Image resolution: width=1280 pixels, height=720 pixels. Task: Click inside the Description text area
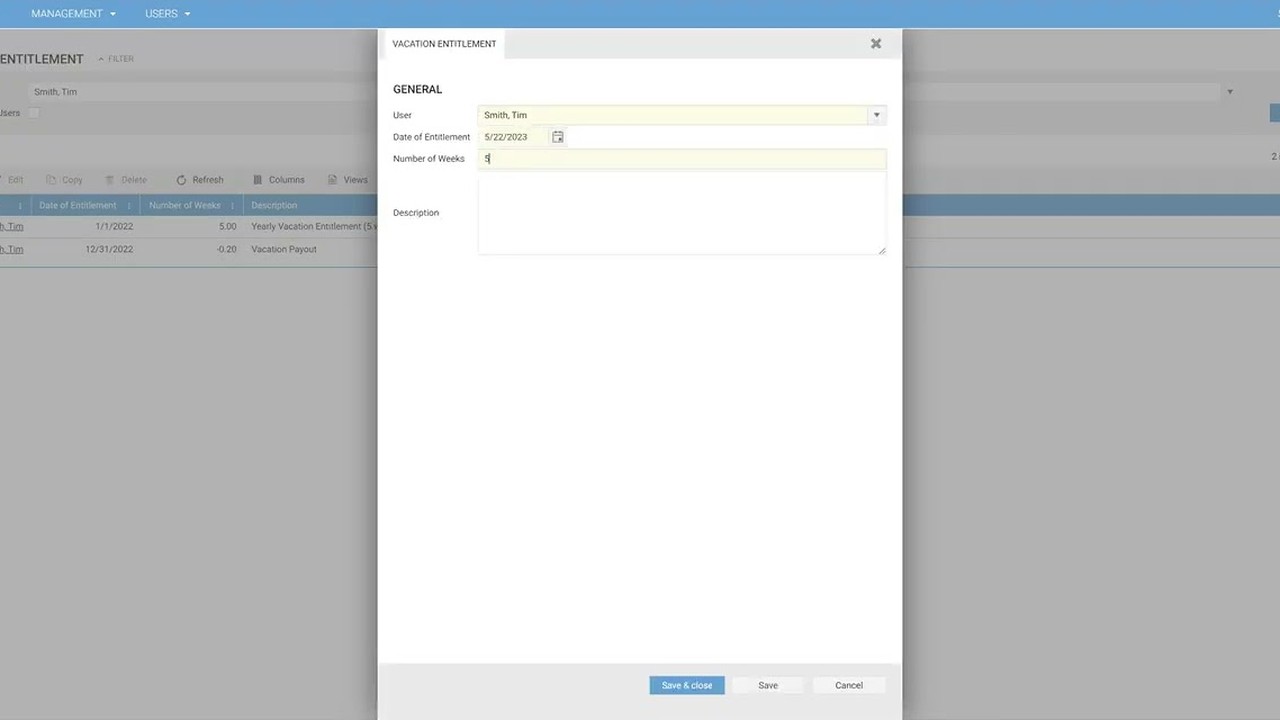[x=682, y=213]
